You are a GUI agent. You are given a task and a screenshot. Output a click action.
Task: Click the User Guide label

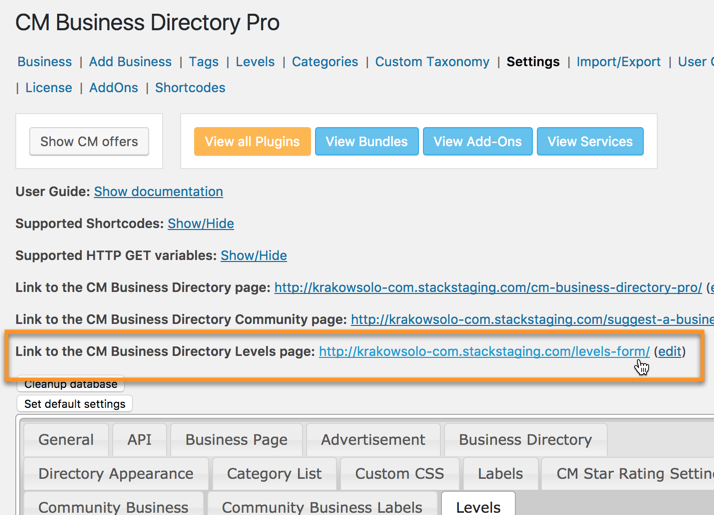tap(53, 192)
